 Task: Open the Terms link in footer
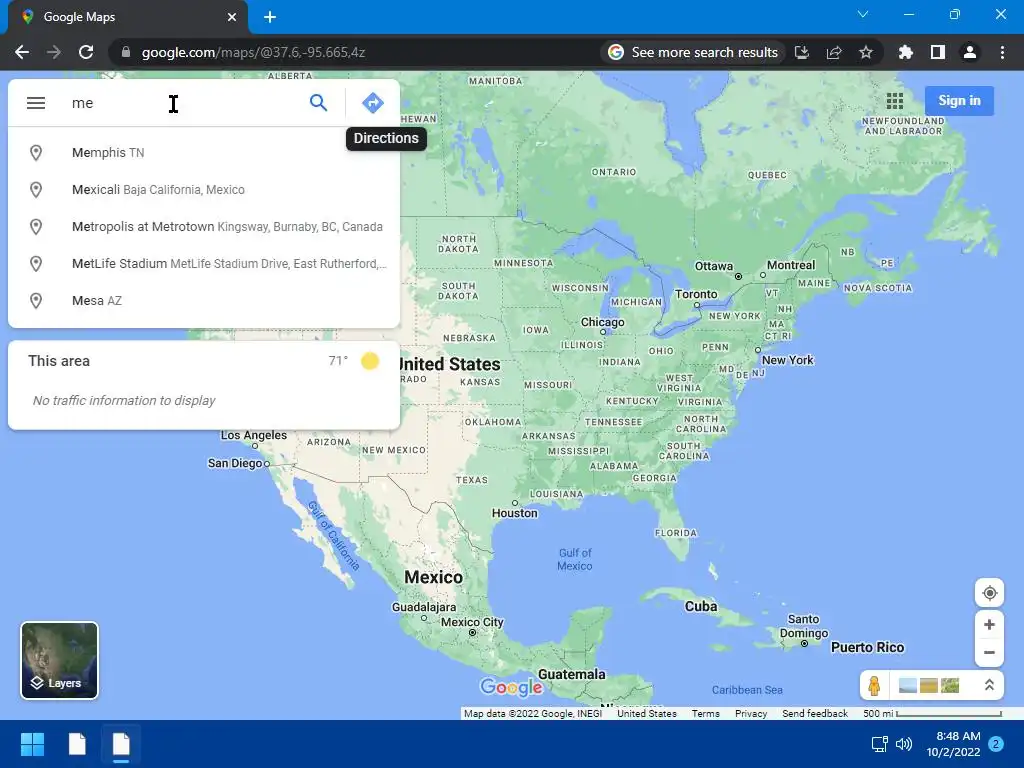(x=705, y=714)
